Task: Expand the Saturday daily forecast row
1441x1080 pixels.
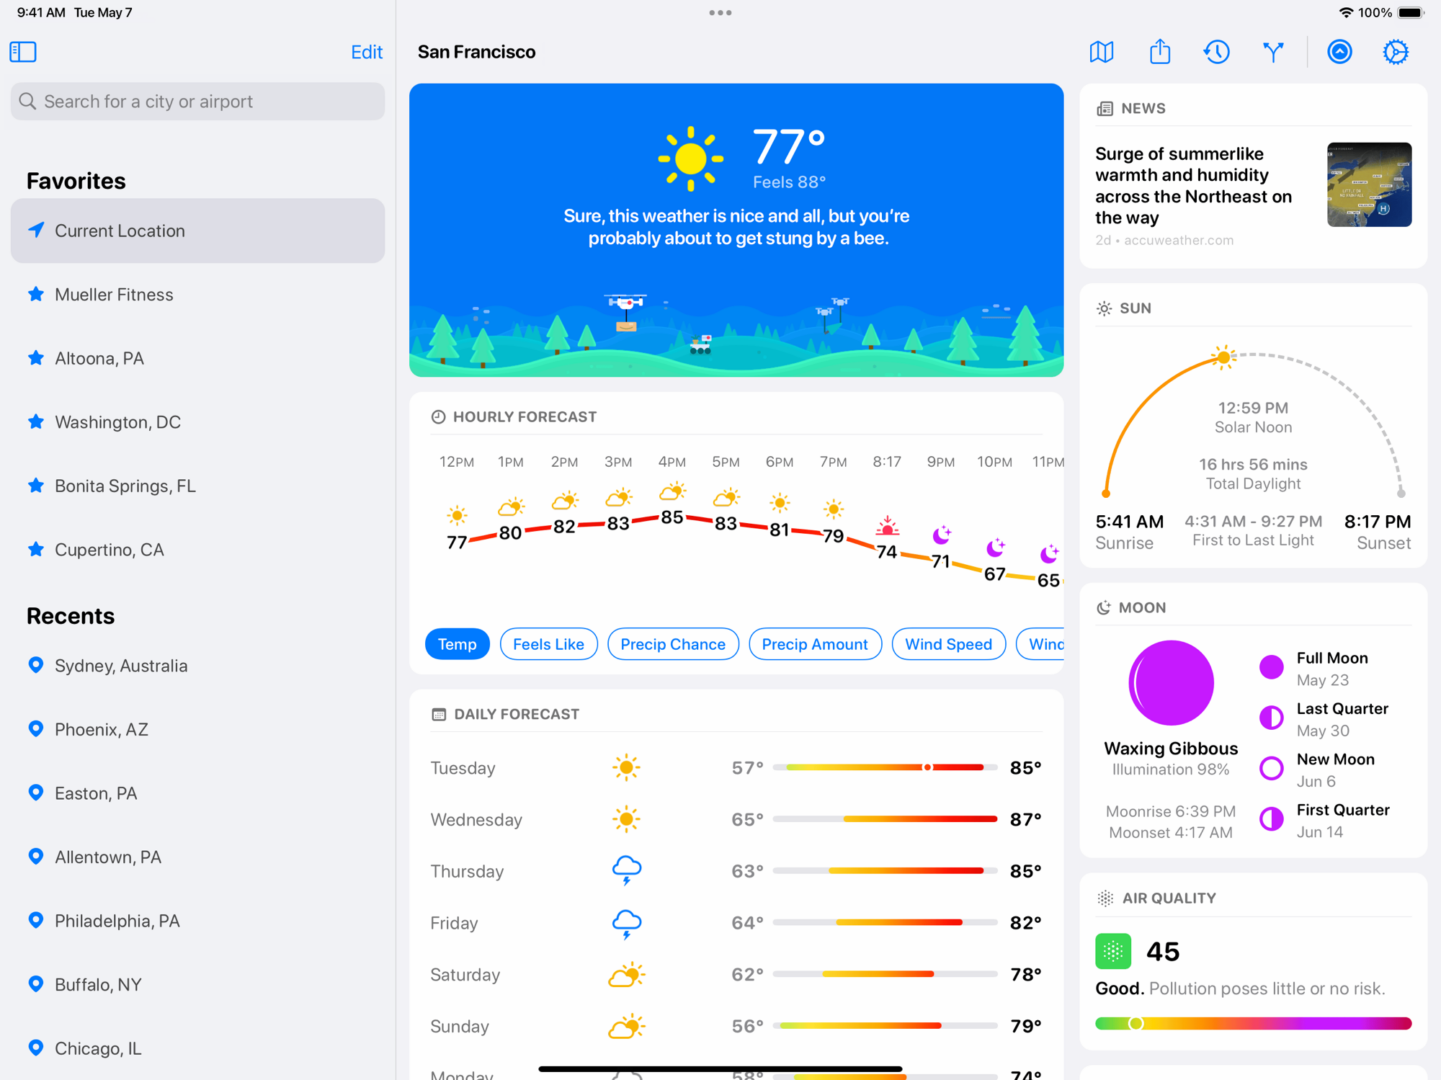Action: pyautogui.click(x=735, y=975)
